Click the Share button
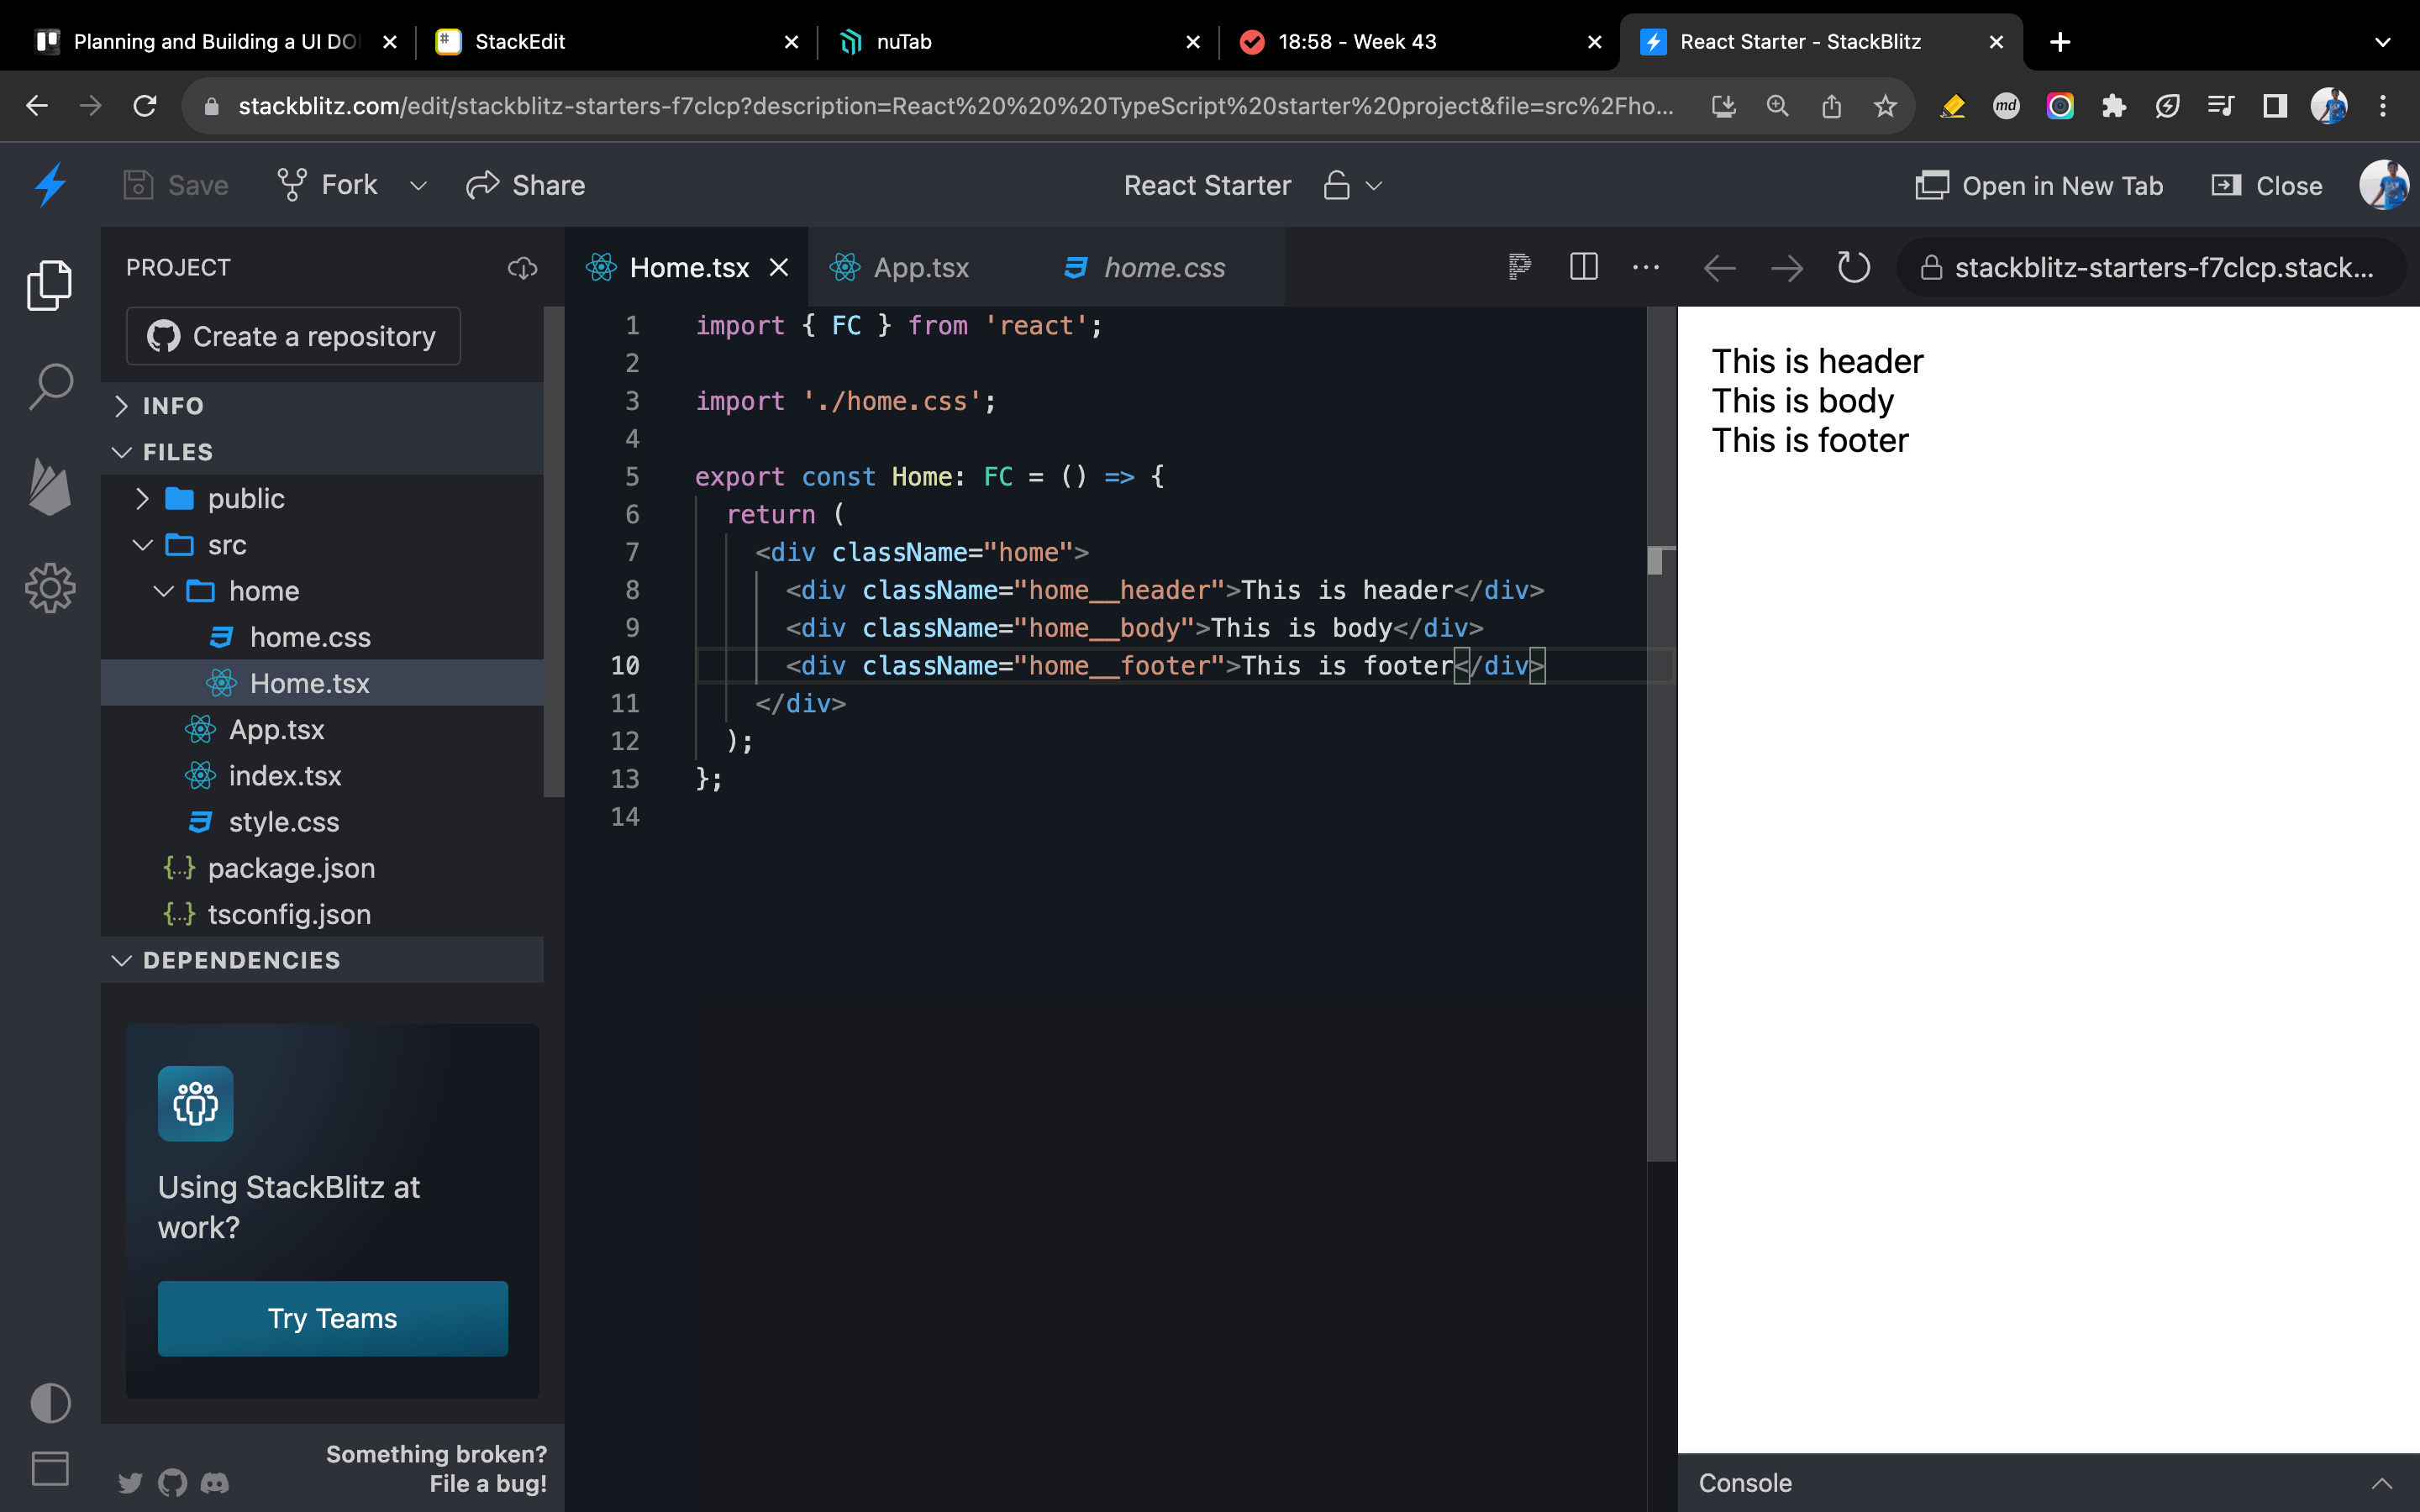2420x1512 pixels. (x=526, y=185)
